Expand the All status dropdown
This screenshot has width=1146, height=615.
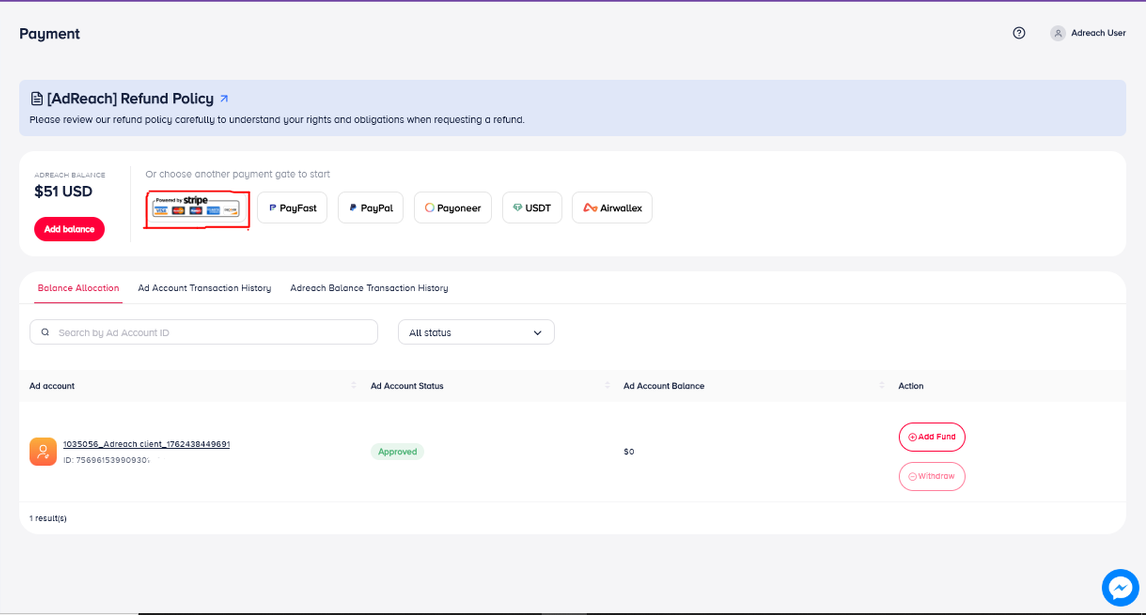click(476, 332)
